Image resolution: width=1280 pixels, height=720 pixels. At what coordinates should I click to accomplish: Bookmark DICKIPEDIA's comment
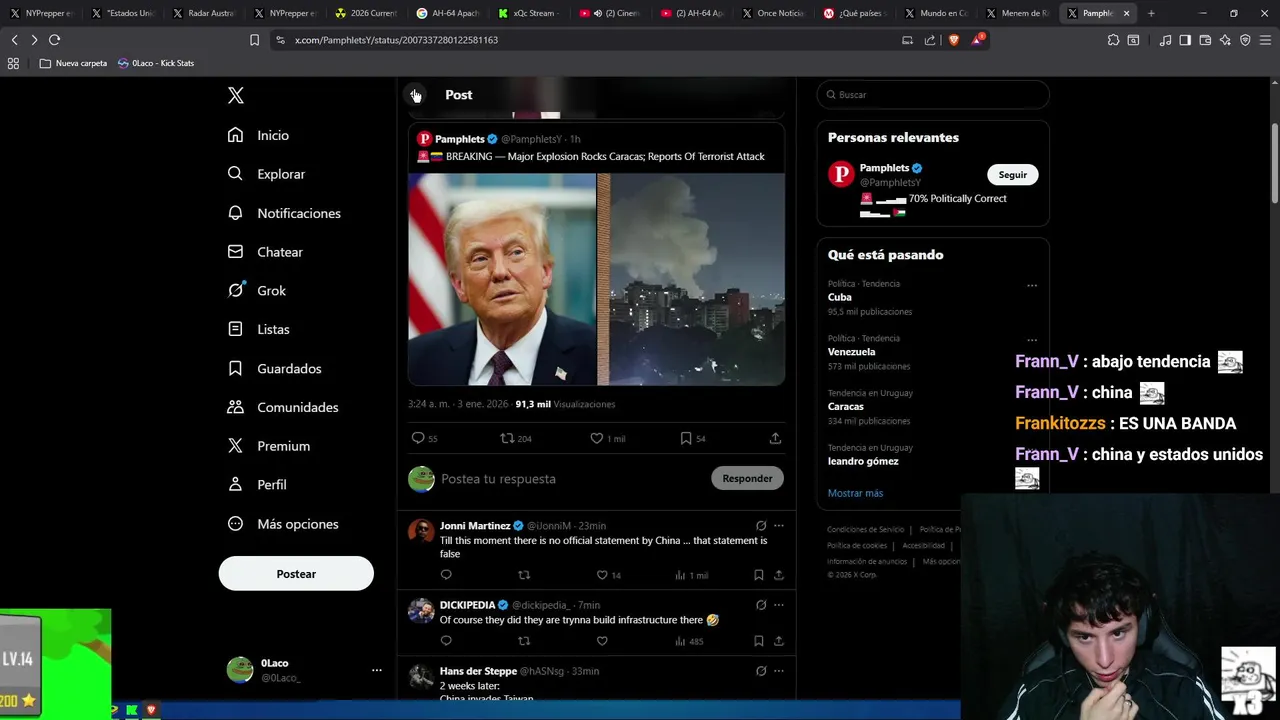[x=758, y=641]
